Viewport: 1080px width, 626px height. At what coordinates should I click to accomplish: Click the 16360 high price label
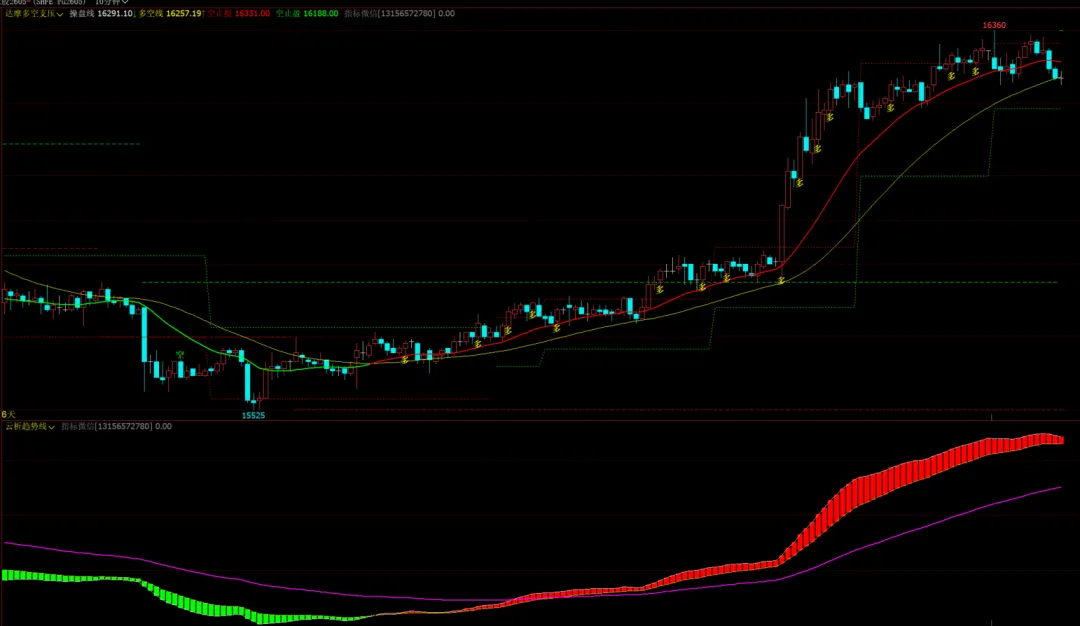[x=994, y=25]
